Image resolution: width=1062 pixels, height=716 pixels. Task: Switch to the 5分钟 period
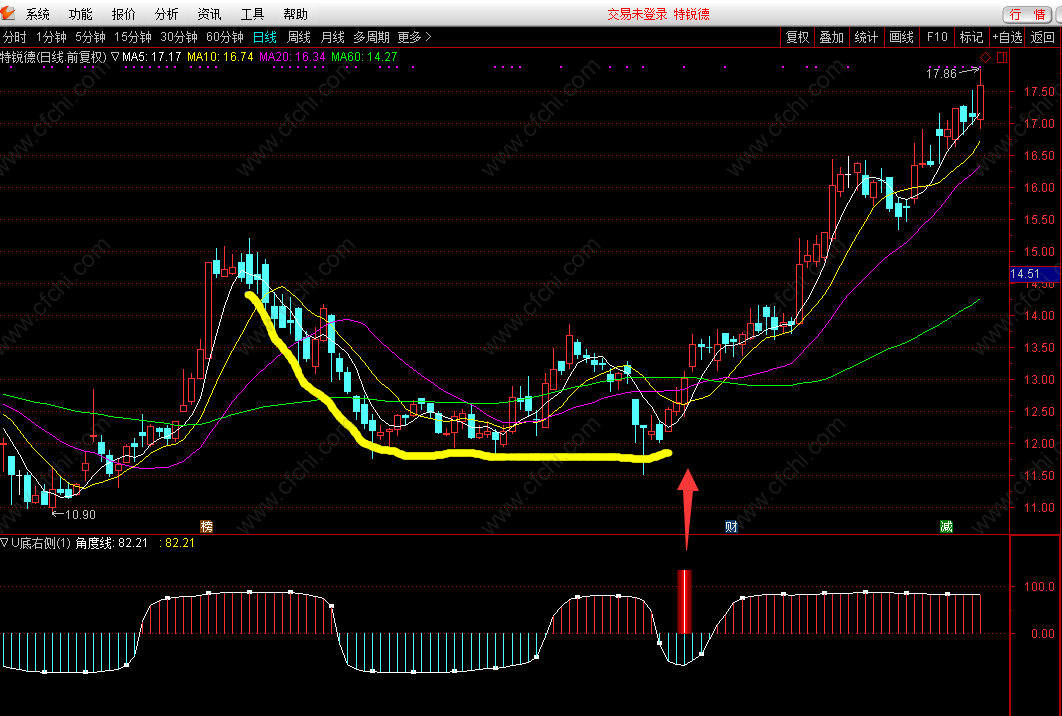pos(90,37)
